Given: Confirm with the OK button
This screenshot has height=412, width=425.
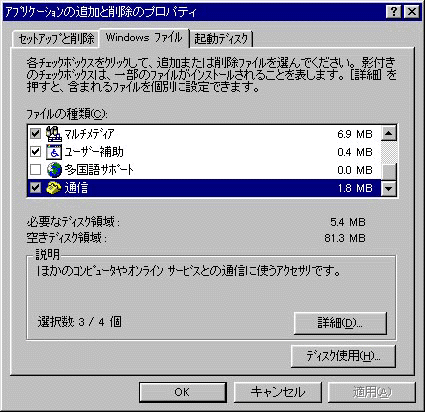Looking at the screenshot, I should [183, 392].
